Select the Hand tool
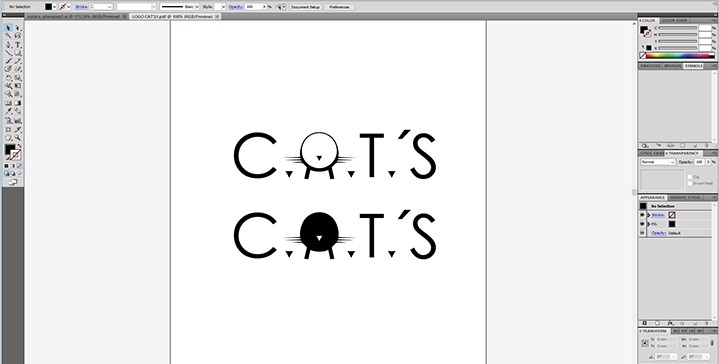 click(x=8, y=138)
